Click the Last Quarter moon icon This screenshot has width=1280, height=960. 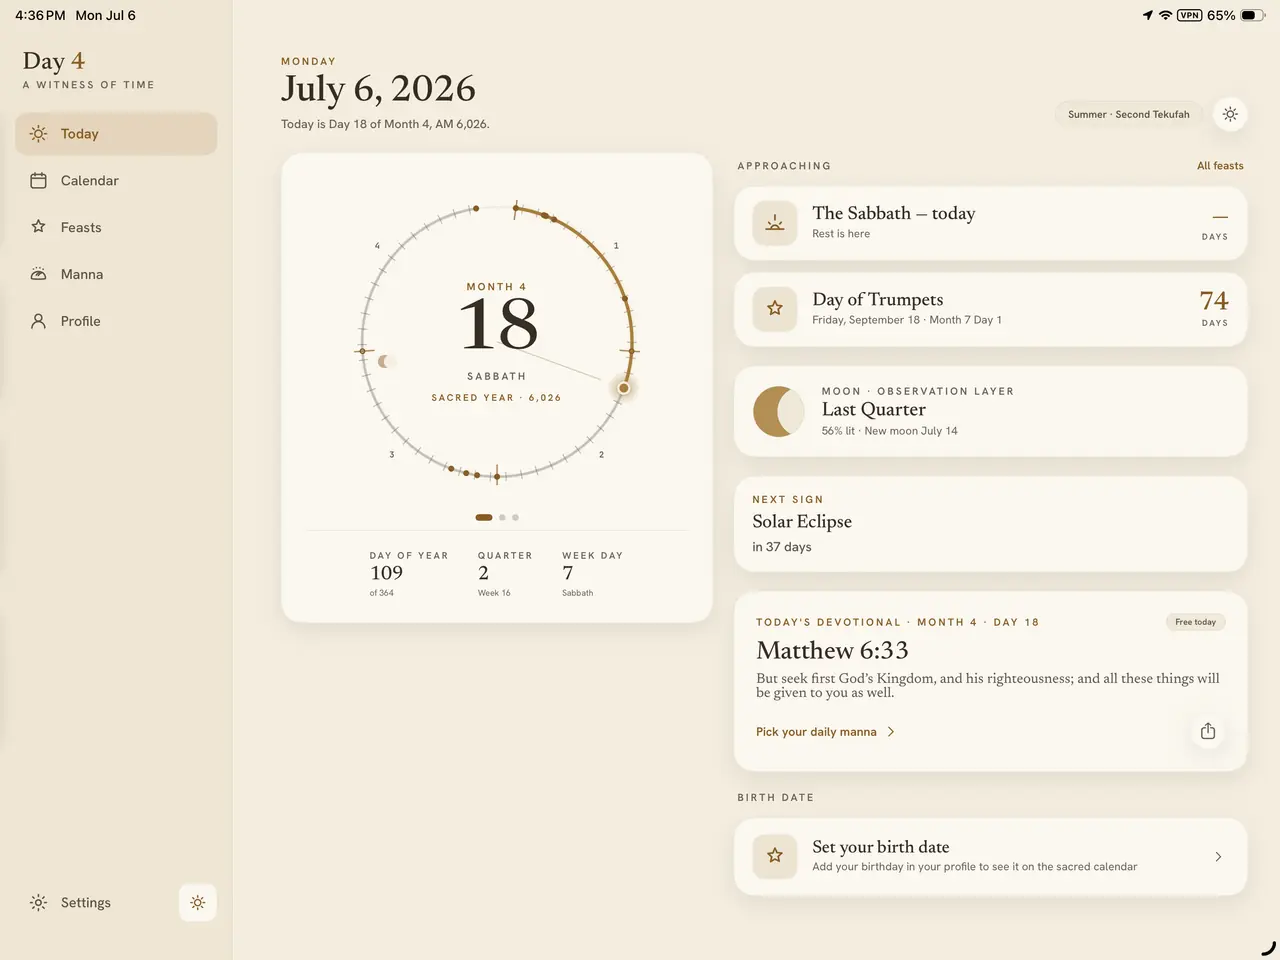[x=778, y=411]
